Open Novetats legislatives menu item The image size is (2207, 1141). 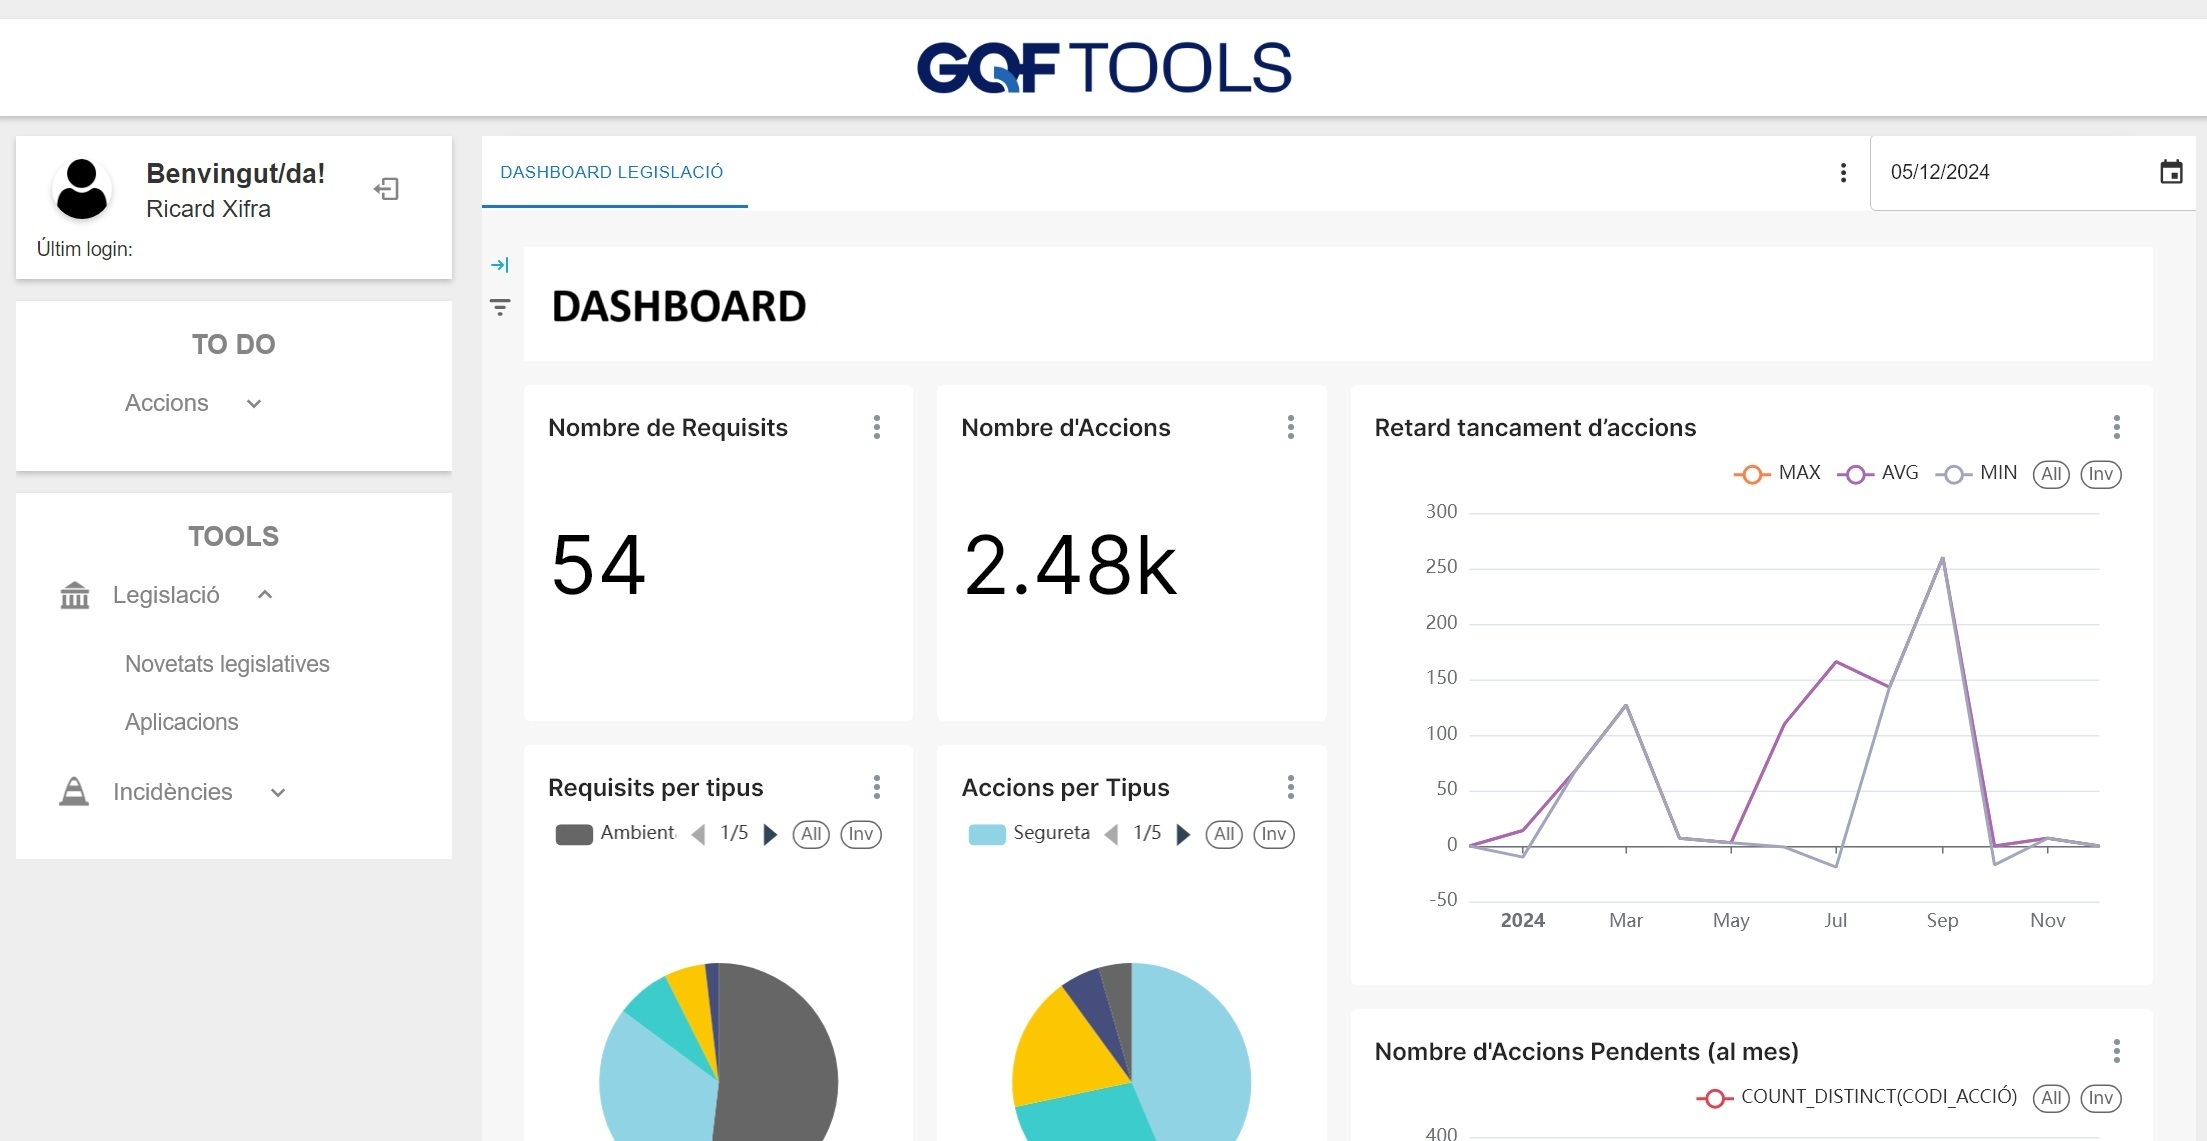pos(227,664)
